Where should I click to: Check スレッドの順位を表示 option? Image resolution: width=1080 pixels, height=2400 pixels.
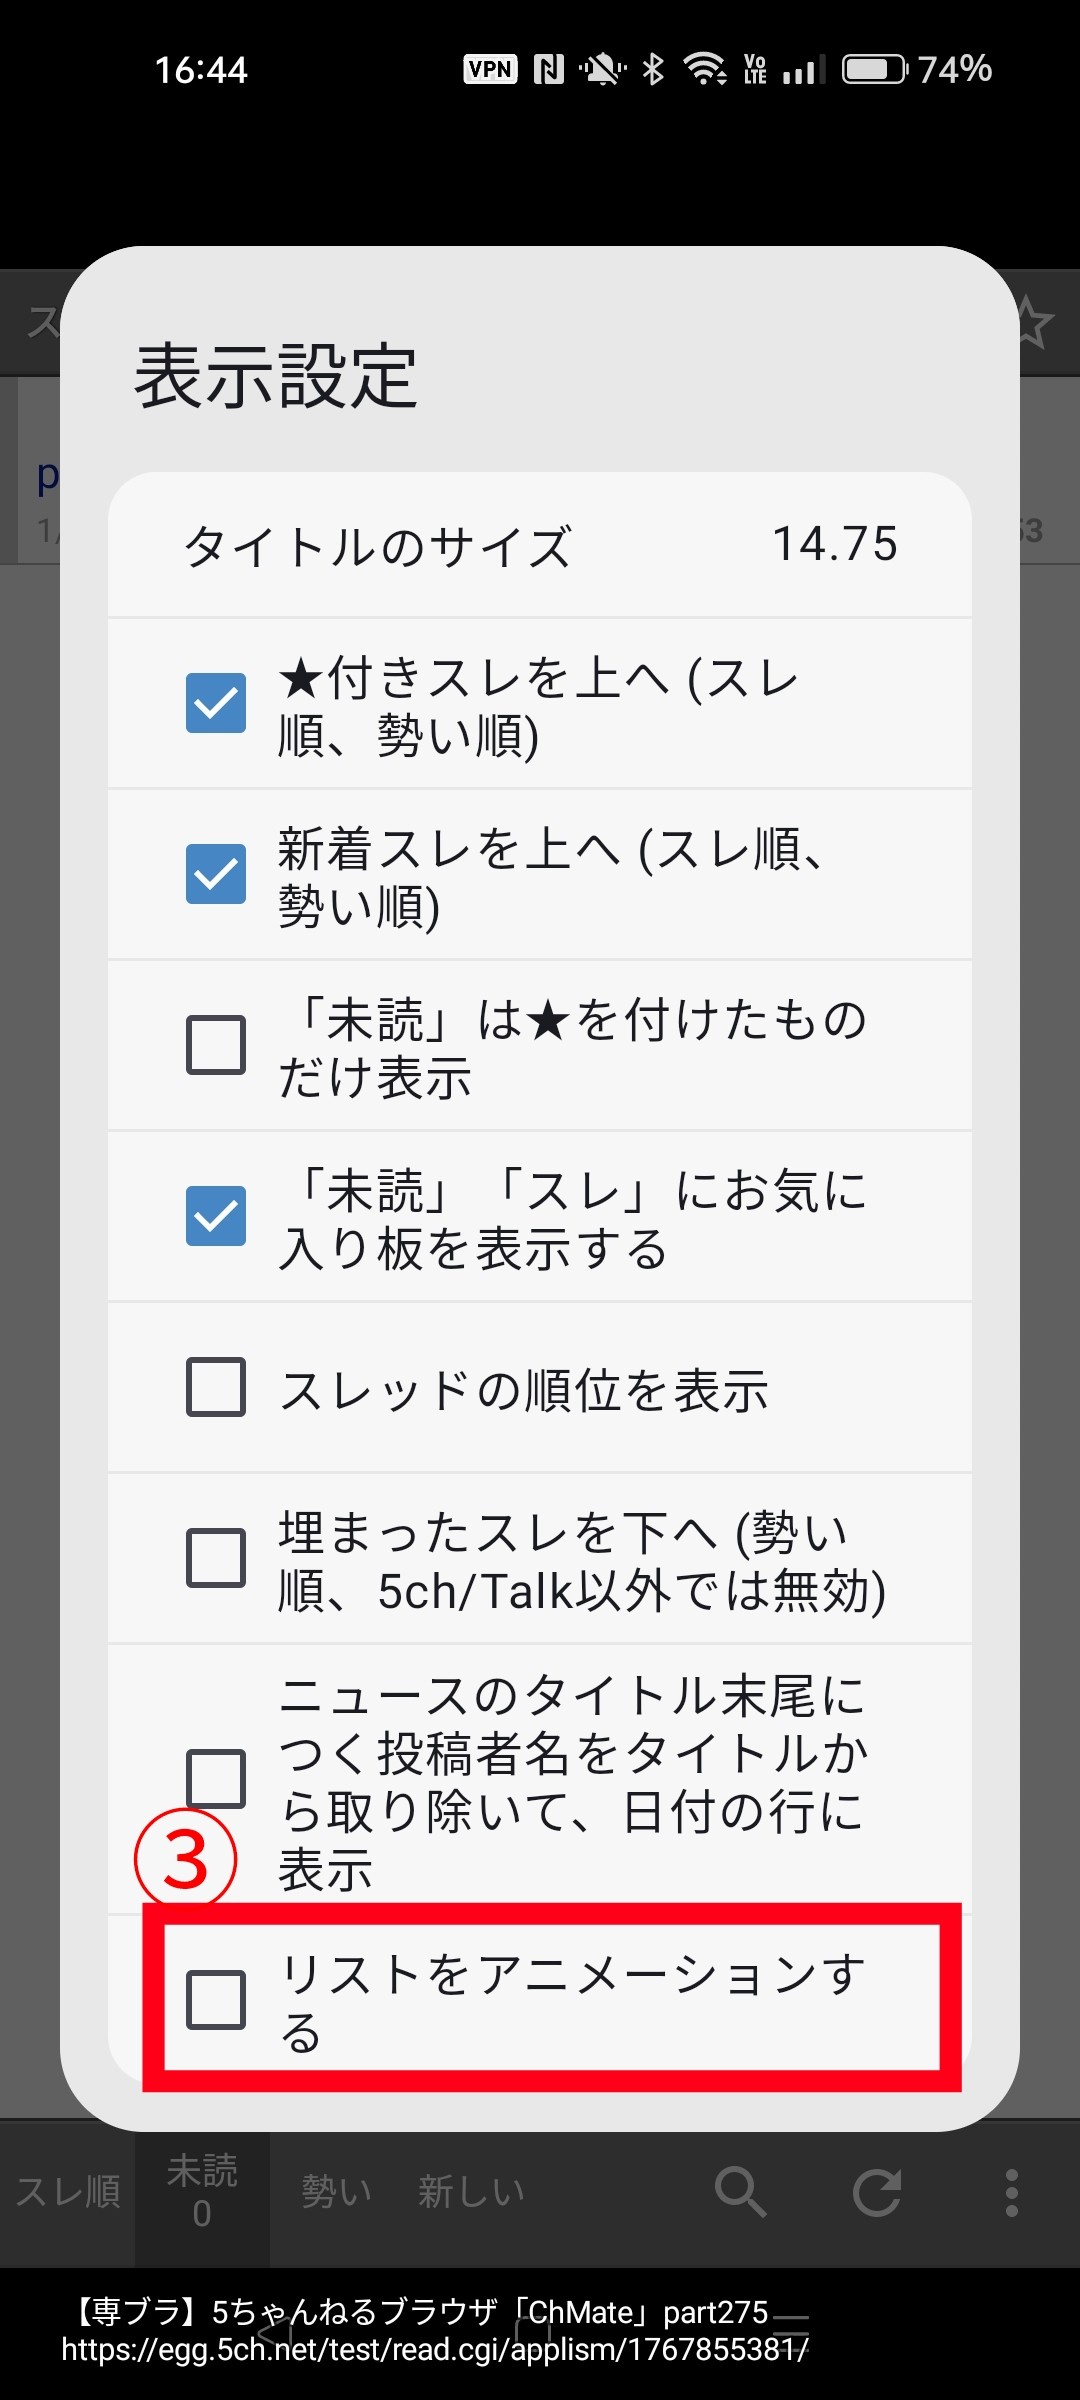(x=216, y=1387)
